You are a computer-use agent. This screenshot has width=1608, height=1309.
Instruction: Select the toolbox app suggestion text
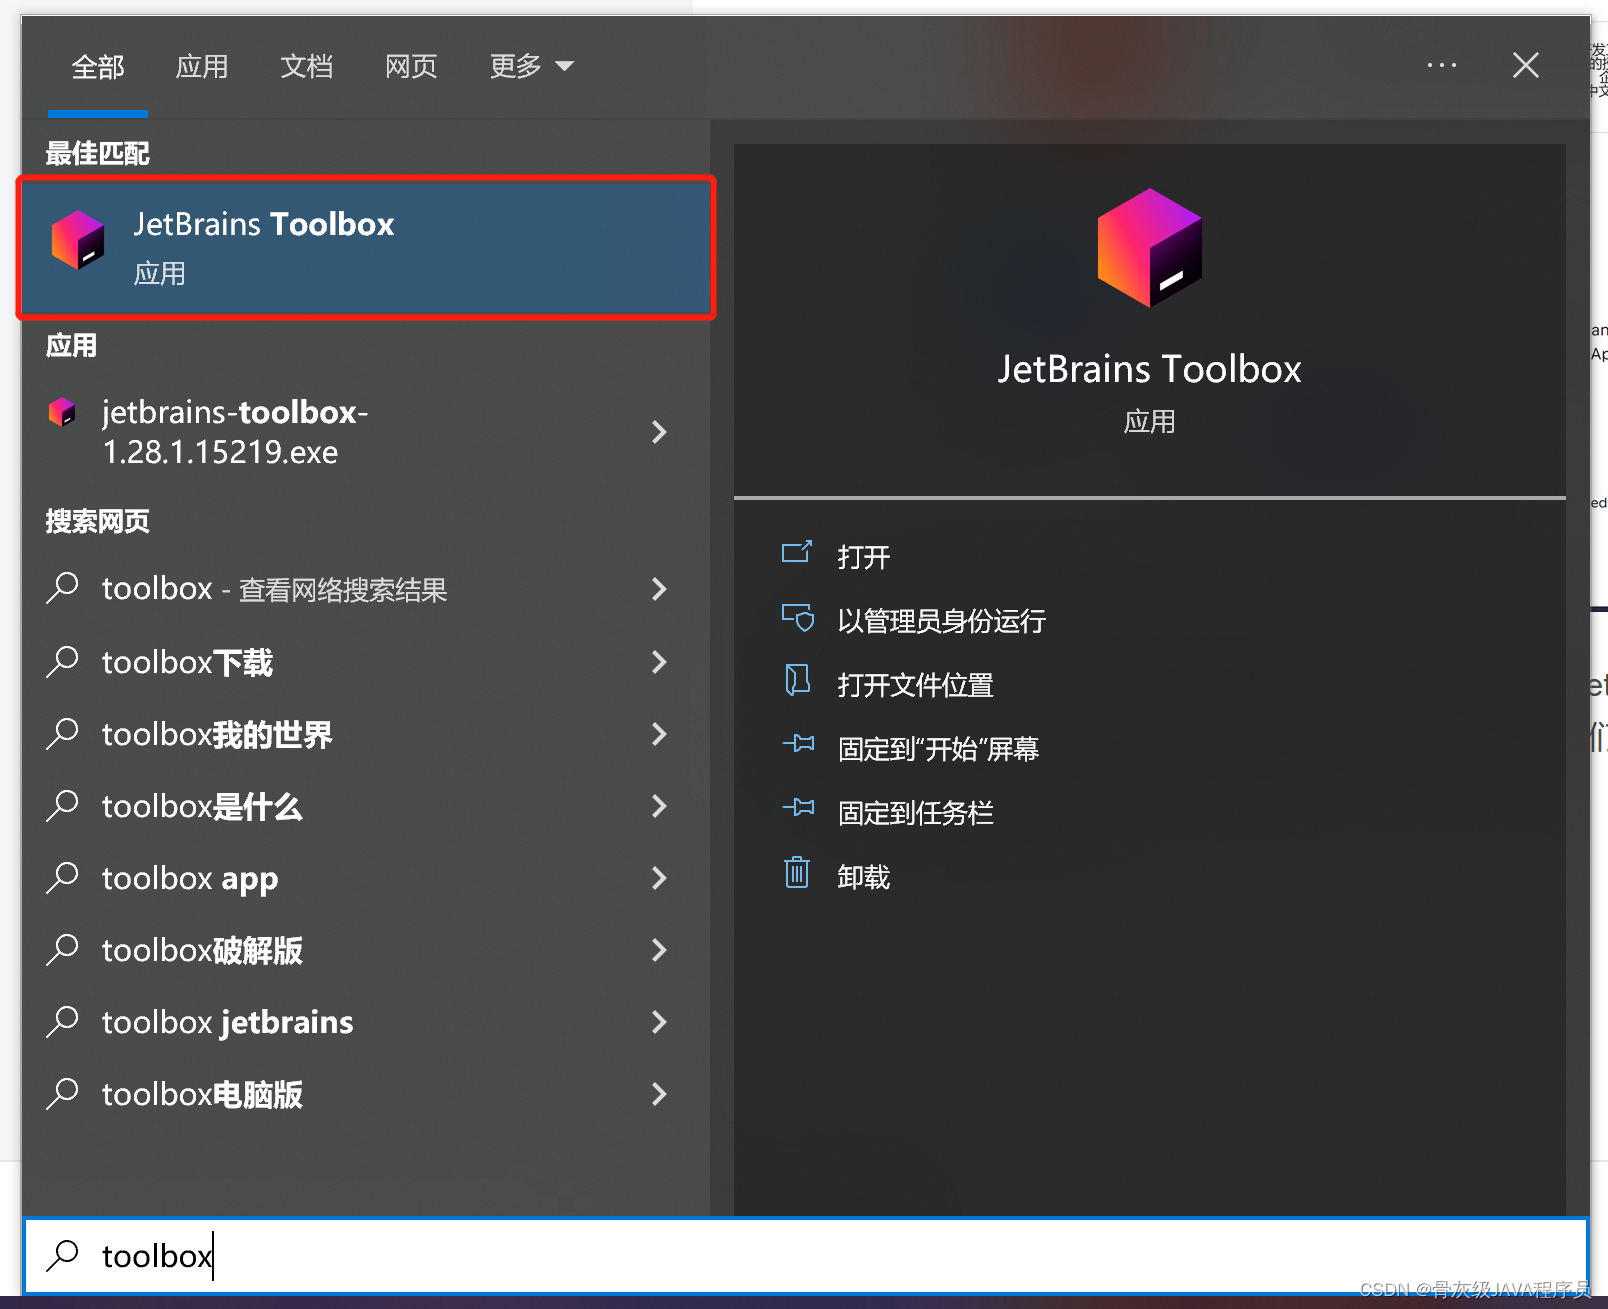tap(190, 879)
